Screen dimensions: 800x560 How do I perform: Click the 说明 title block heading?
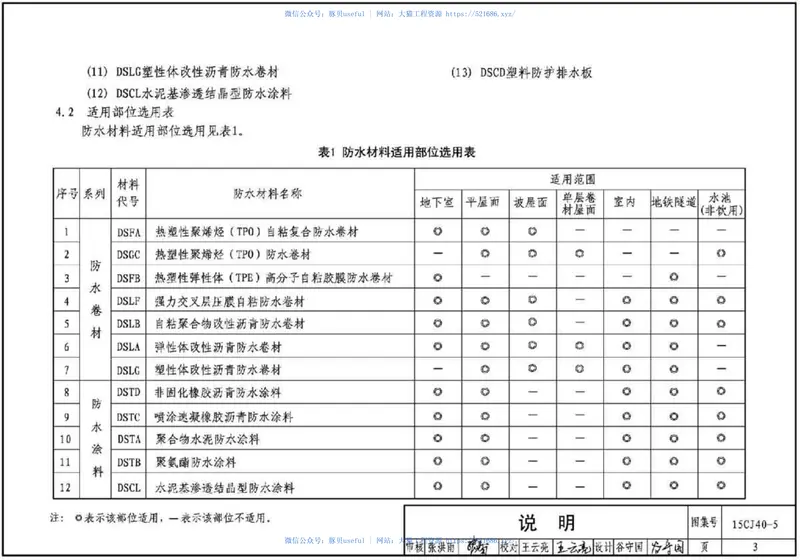[546, 523]
